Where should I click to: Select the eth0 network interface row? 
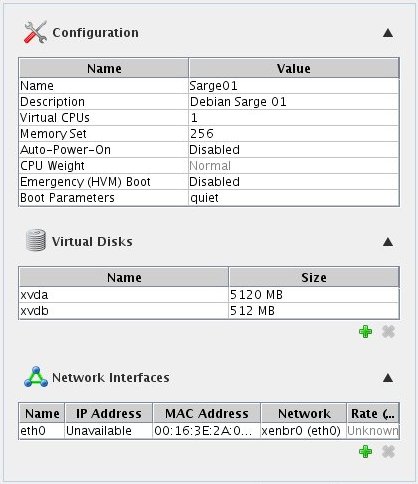point(209,431)
